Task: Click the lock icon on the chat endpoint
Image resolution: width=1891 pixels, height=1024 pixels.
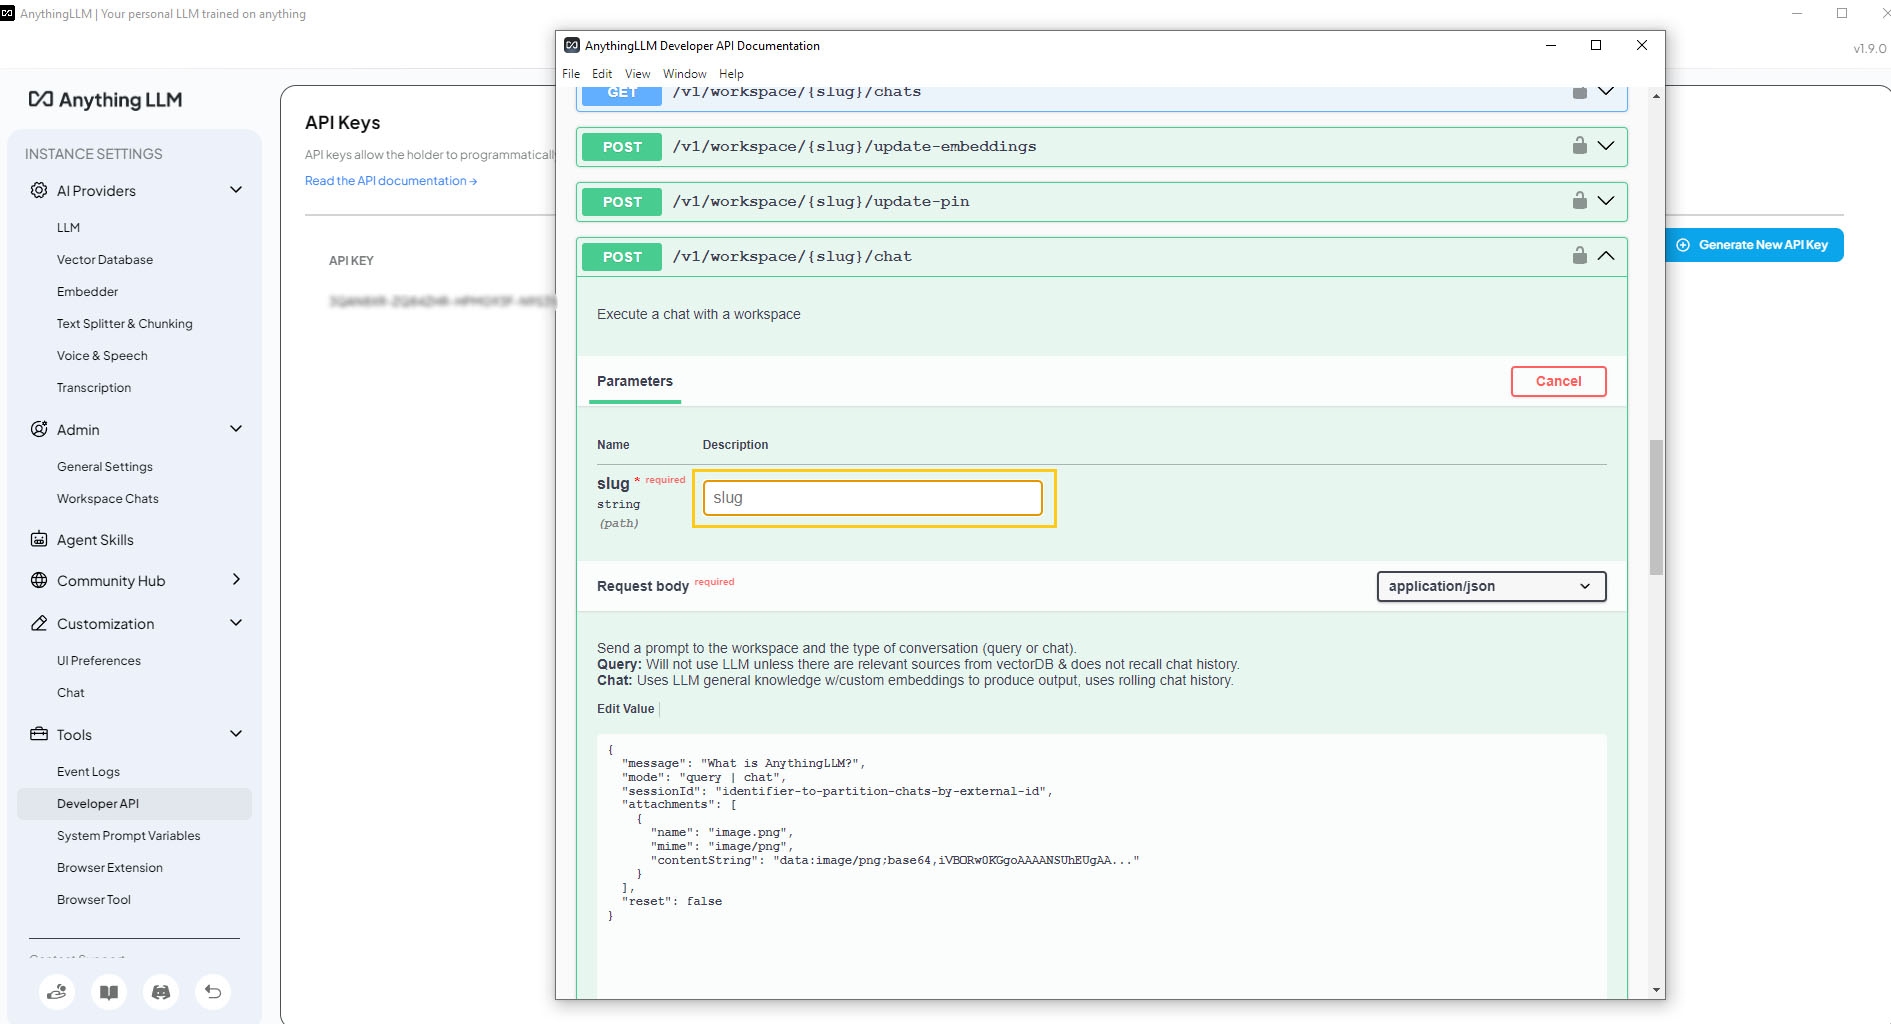Action: pos(1580,255)
